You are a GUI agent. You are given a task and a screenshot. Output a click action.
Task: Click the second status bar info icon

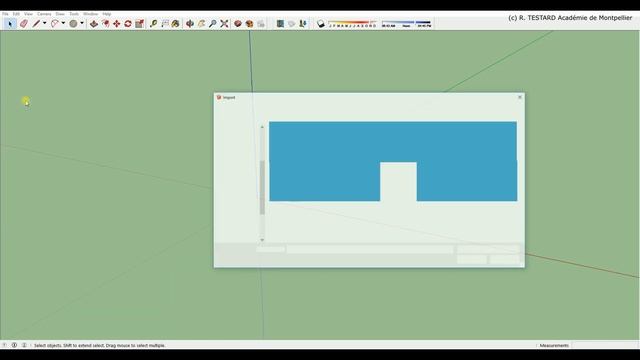tap(14, 345)
